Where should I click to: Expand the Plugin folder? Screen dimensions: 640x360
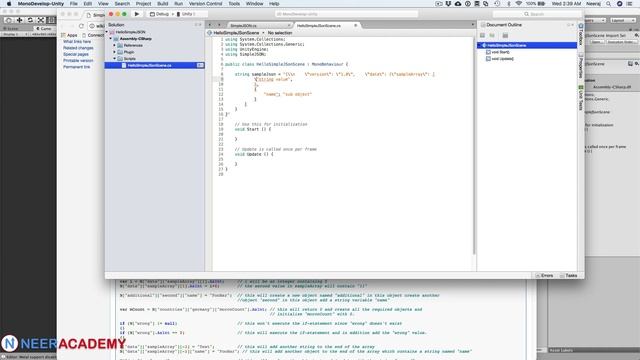pos(115,52)
